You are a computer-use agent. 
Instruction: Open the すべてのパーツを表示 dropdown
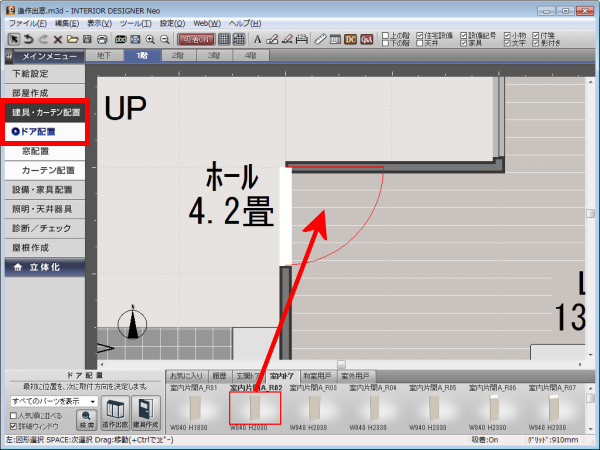pyautogui.click(x=53, y=401)
